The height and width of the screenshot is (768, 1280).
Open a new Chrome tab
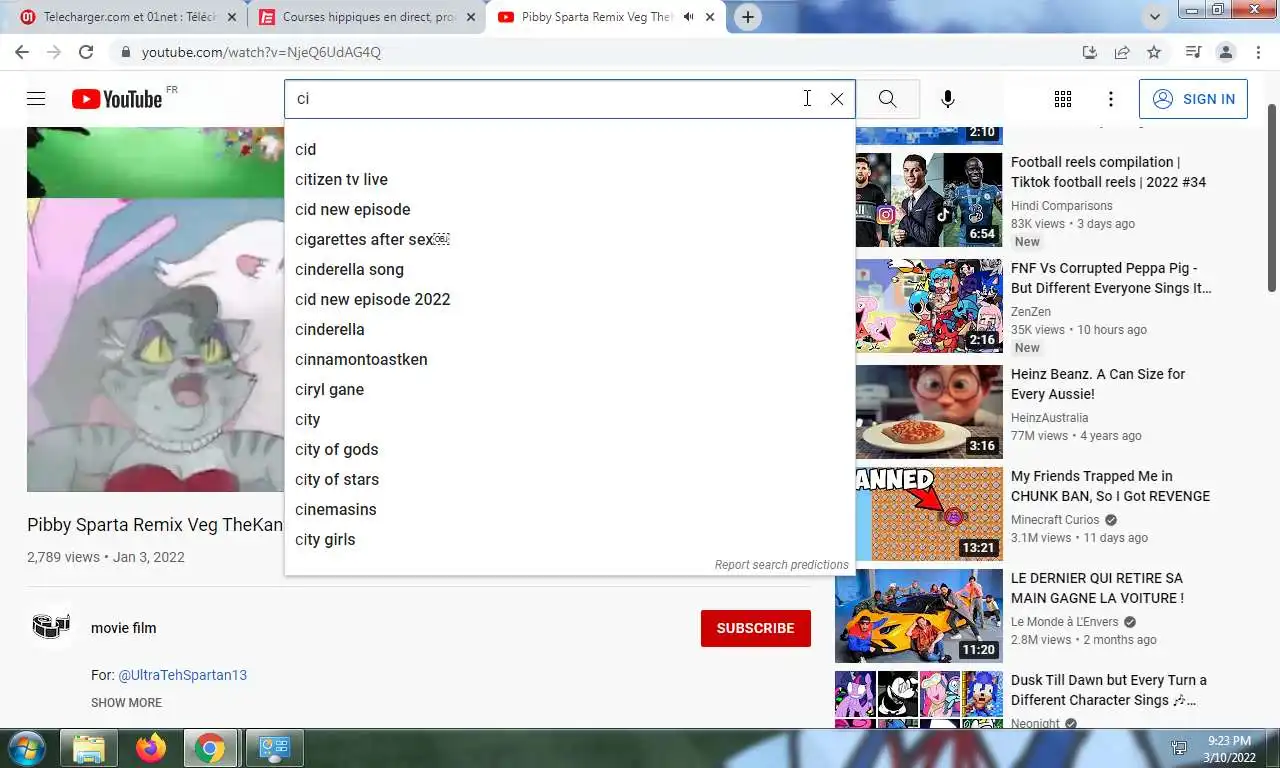coord(748,17)
